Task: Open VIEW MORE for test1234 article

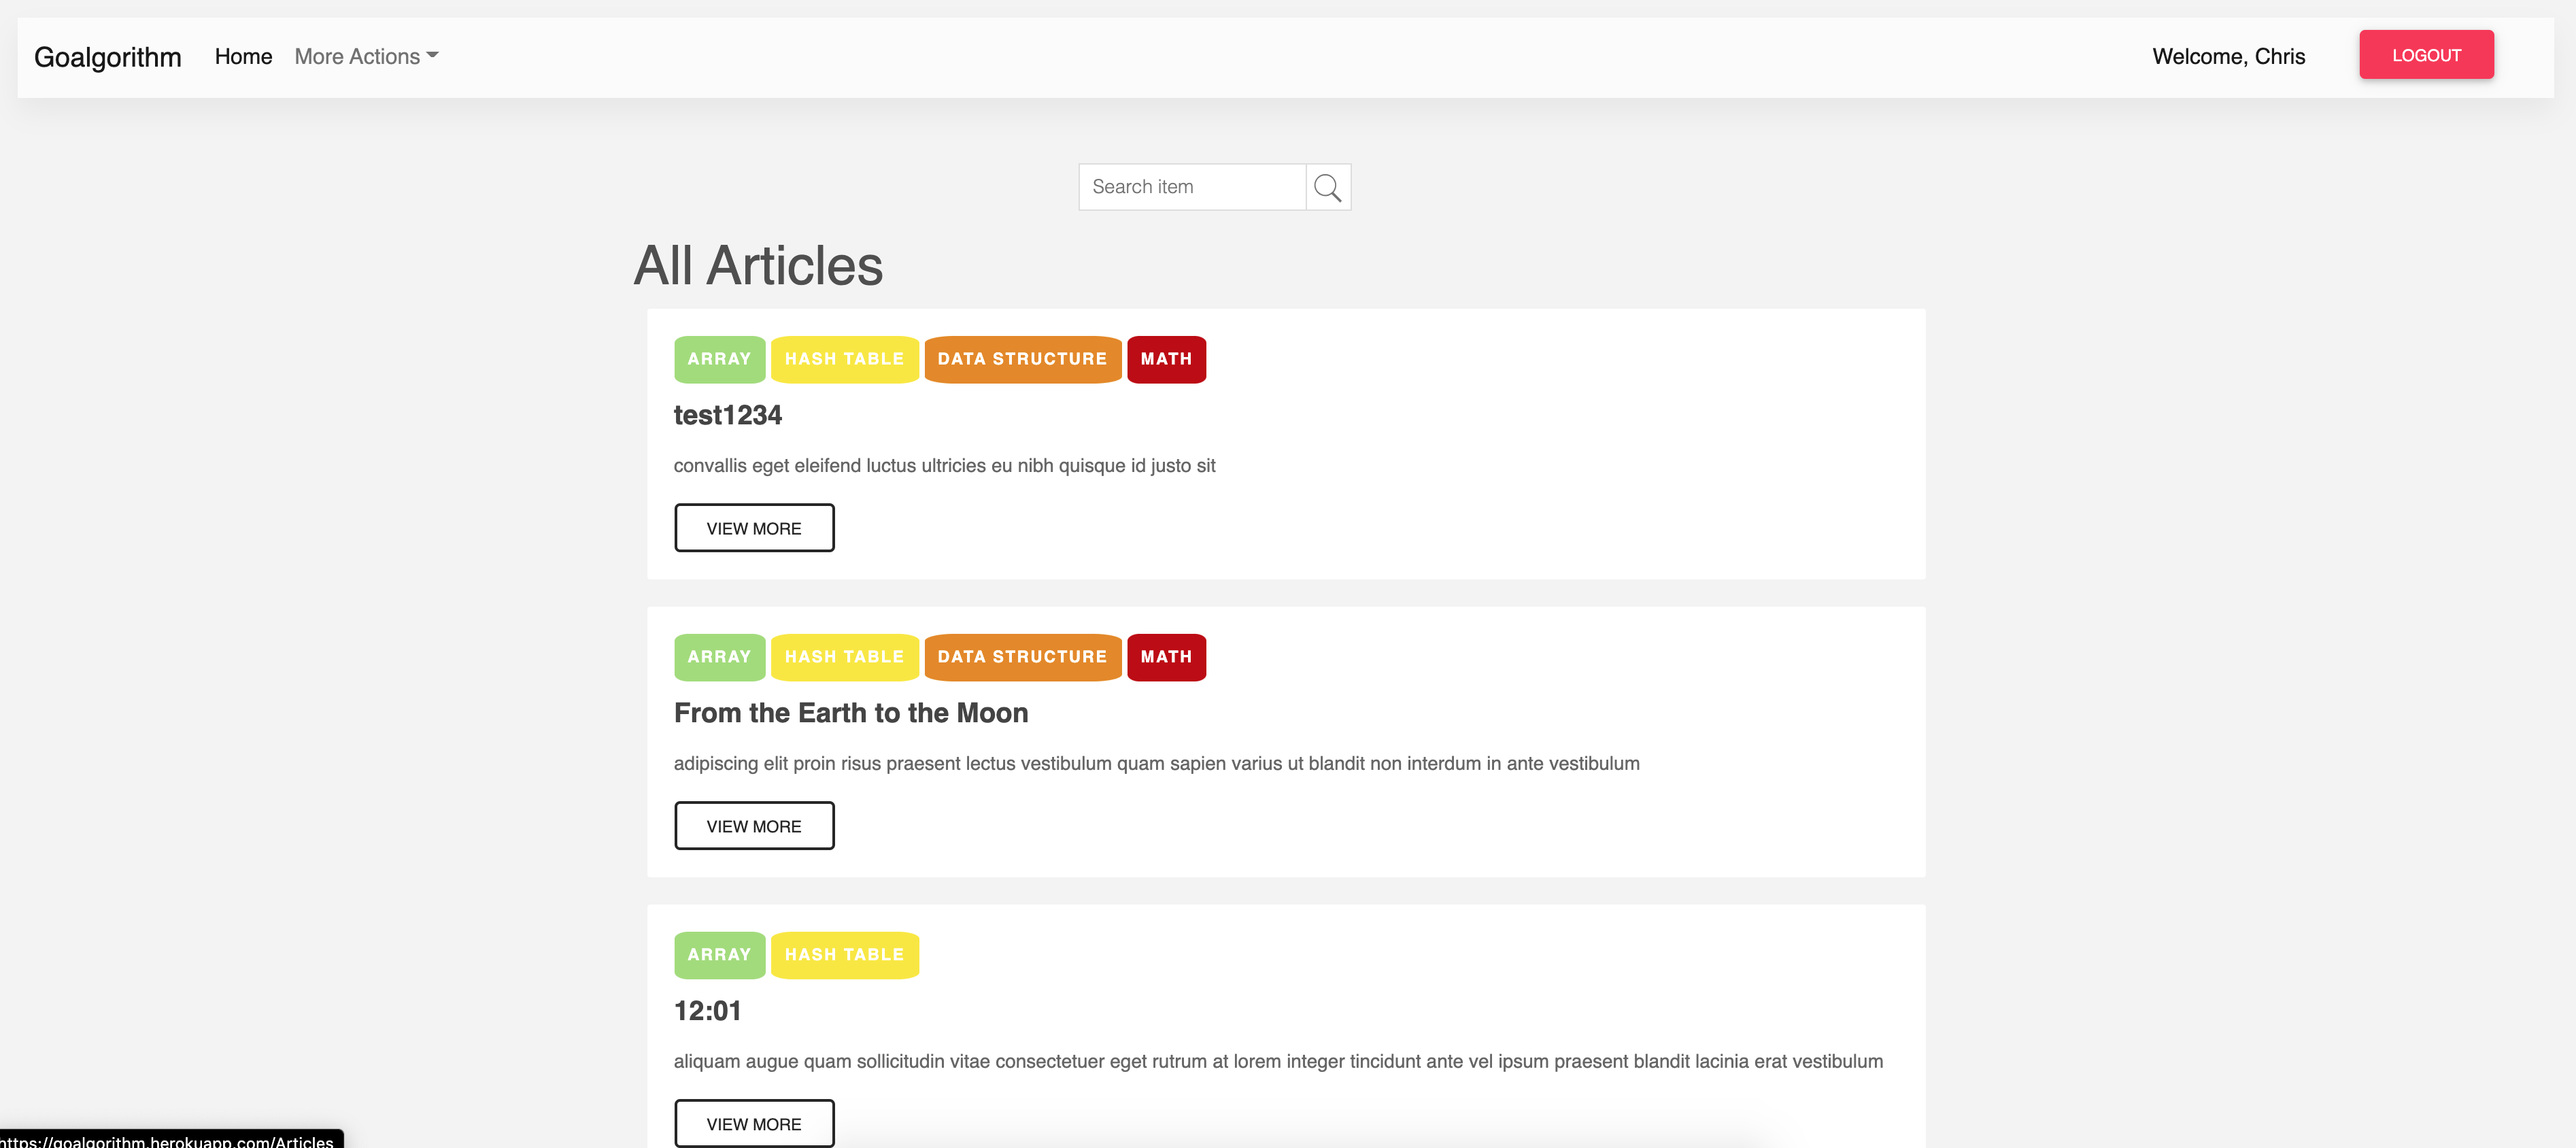Action: coord(753,528)
